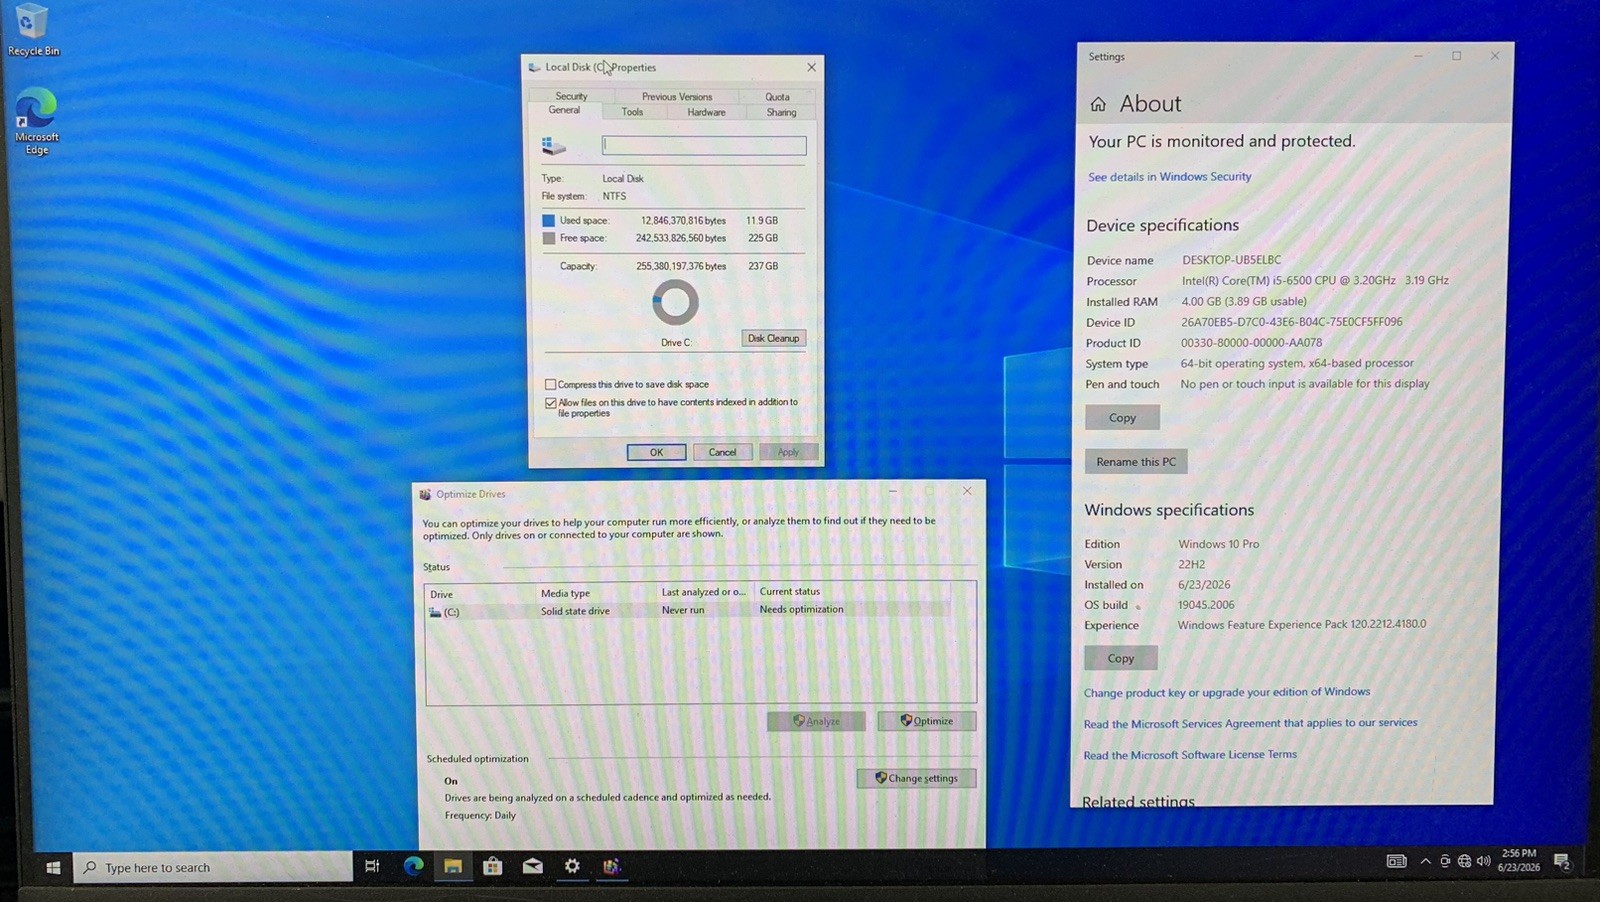The width and height of the screenshot is (1600, 902).
Task: Switch to the Sharing tab
Action: pyautogui.click(x=781, y=112)
